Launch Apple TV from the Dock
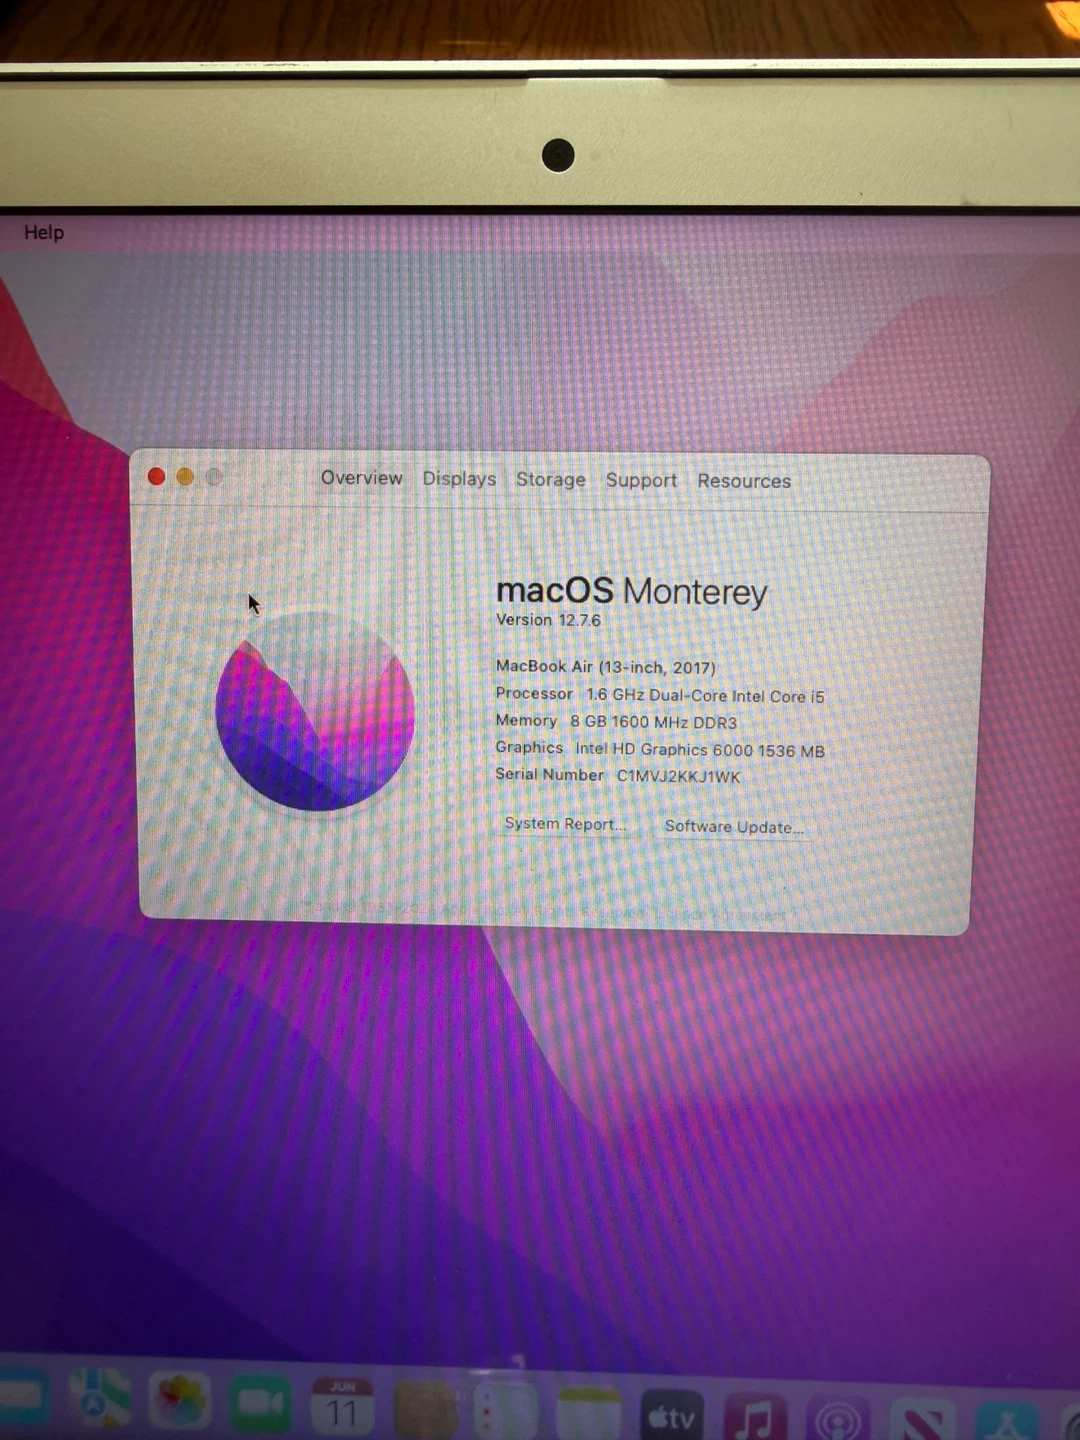The height and width of the screenshot is (1440, 1080). point(671,1415)
